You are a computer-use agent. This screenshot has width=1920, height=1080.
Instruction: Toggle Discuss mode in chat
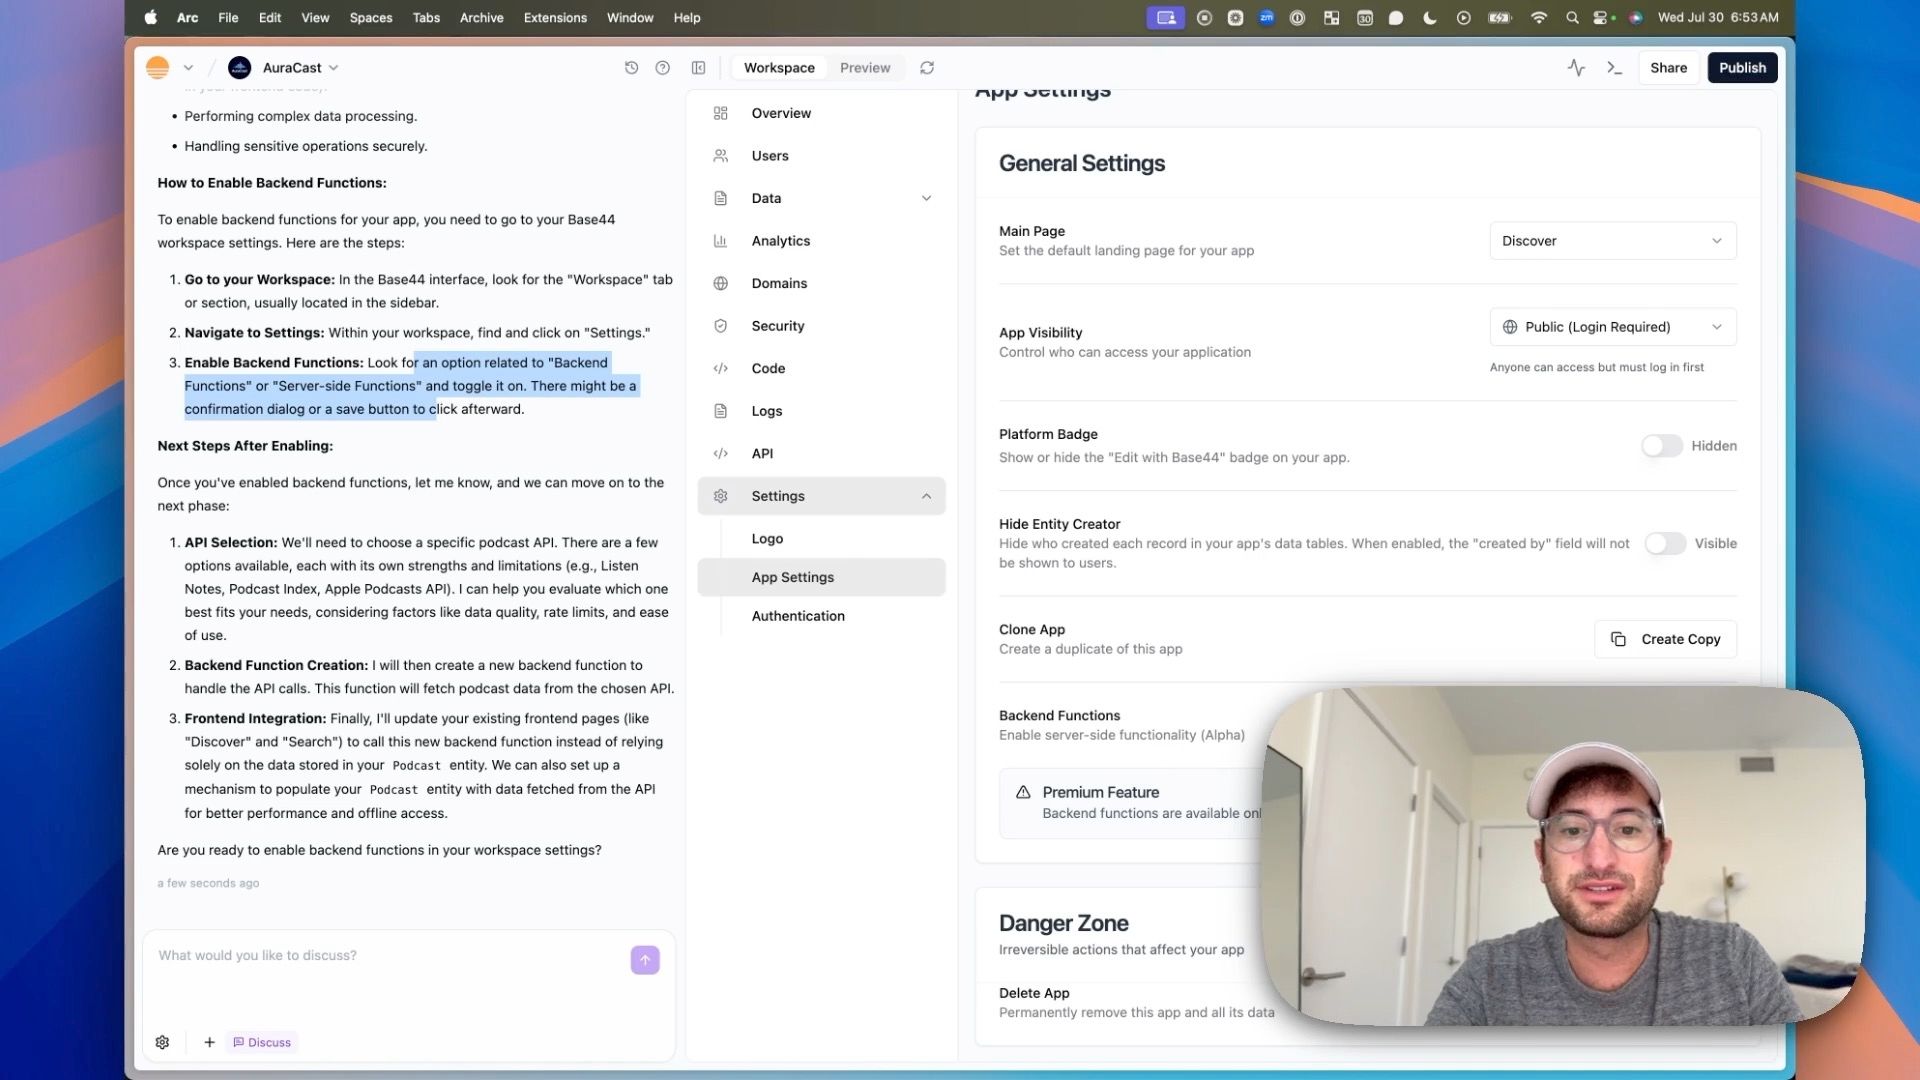click(x=262, y=1042)
